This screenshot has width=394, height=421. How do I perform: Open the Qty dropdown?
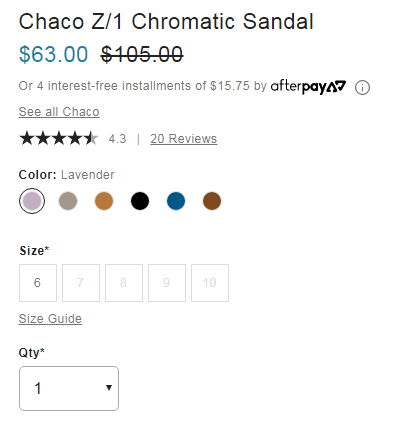coord(69,388)
